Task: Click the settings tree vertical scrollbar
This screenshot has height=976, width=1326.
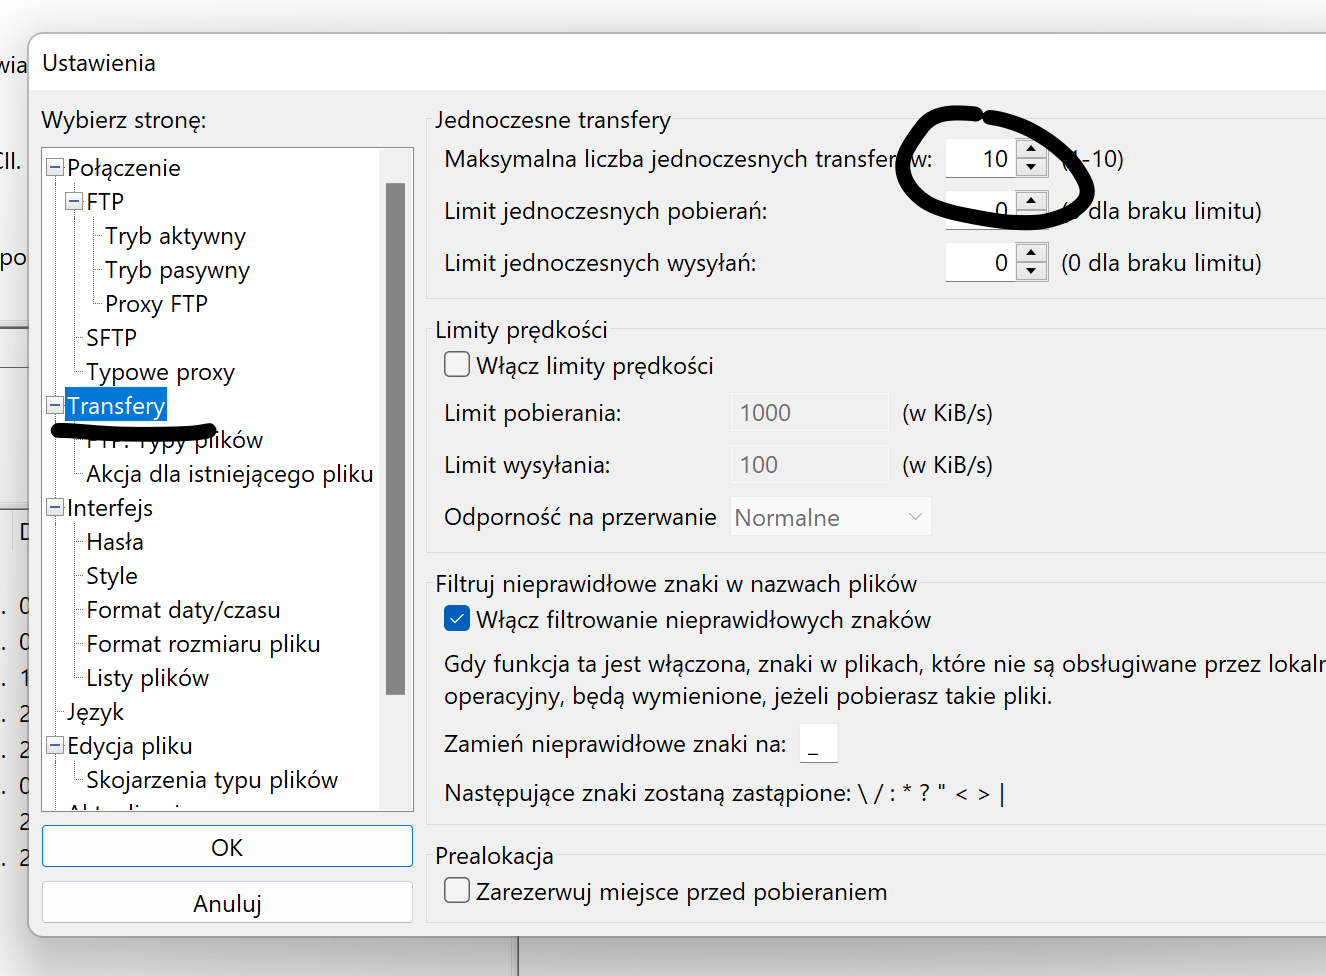Action: 395,438
